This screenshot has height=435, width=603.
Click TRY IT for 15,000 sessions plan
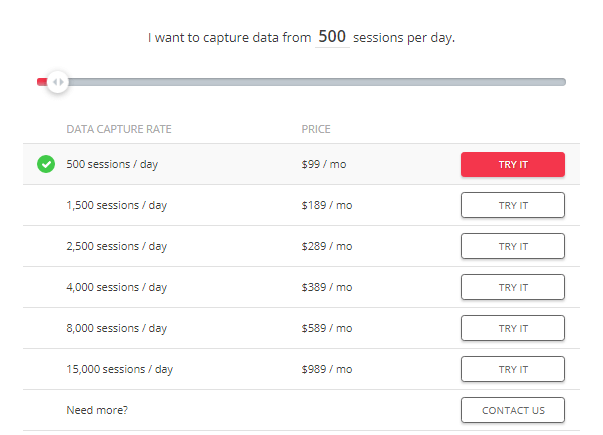pyautogui.click(x=513, y=369)
